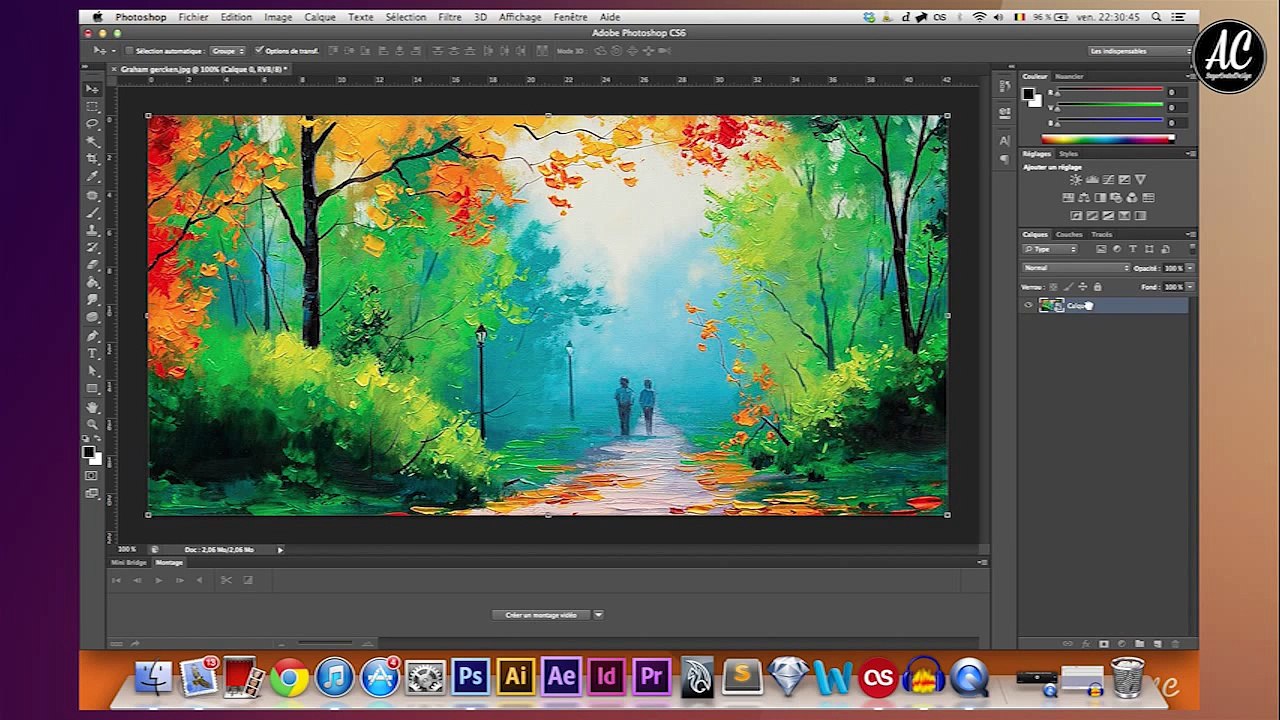
Task: Open the layer filter Type dropdown
Action: click(1050, 249)
